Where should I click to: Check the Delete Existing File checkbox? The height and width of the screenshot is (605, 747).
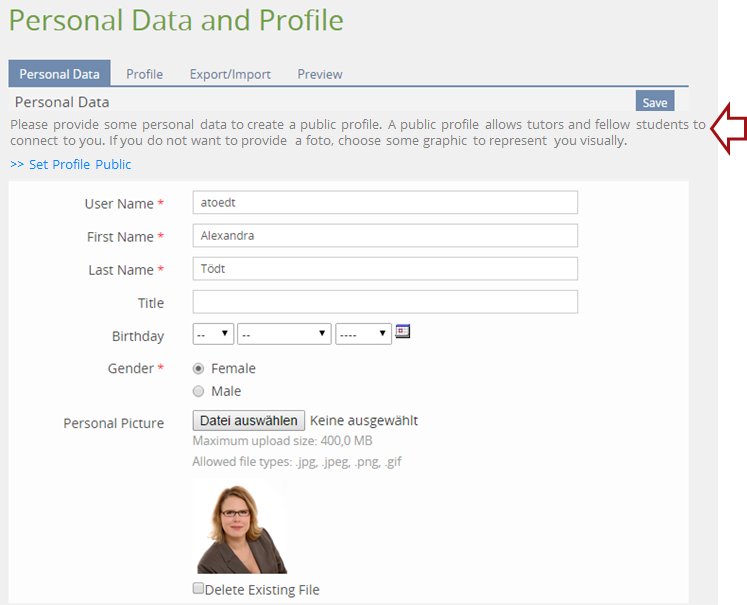click(x=198, y=589)
